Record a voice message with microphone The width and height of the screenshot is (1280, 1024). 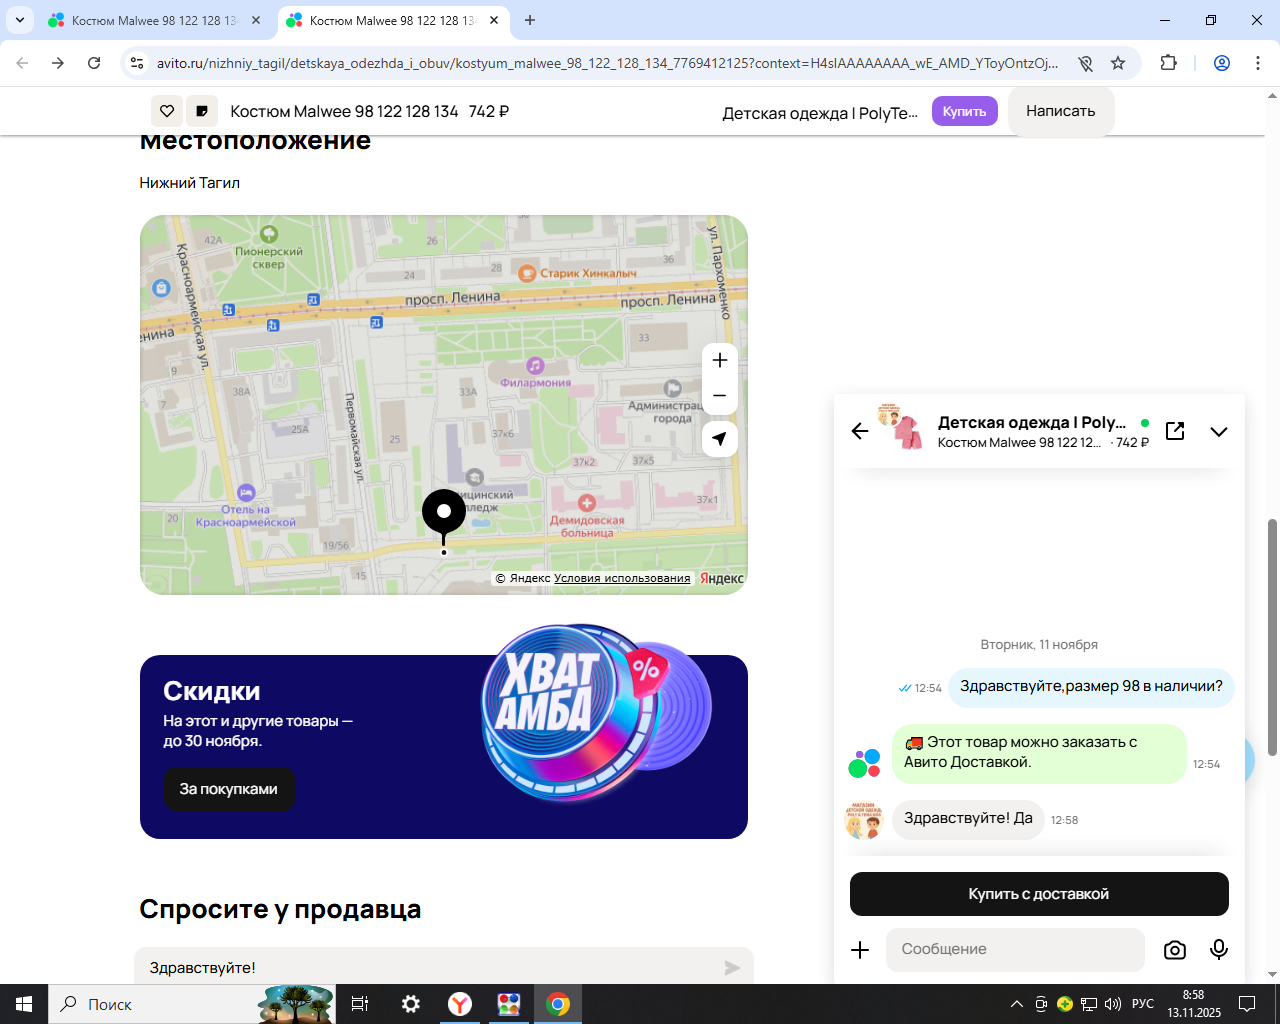click(1219, 950)
